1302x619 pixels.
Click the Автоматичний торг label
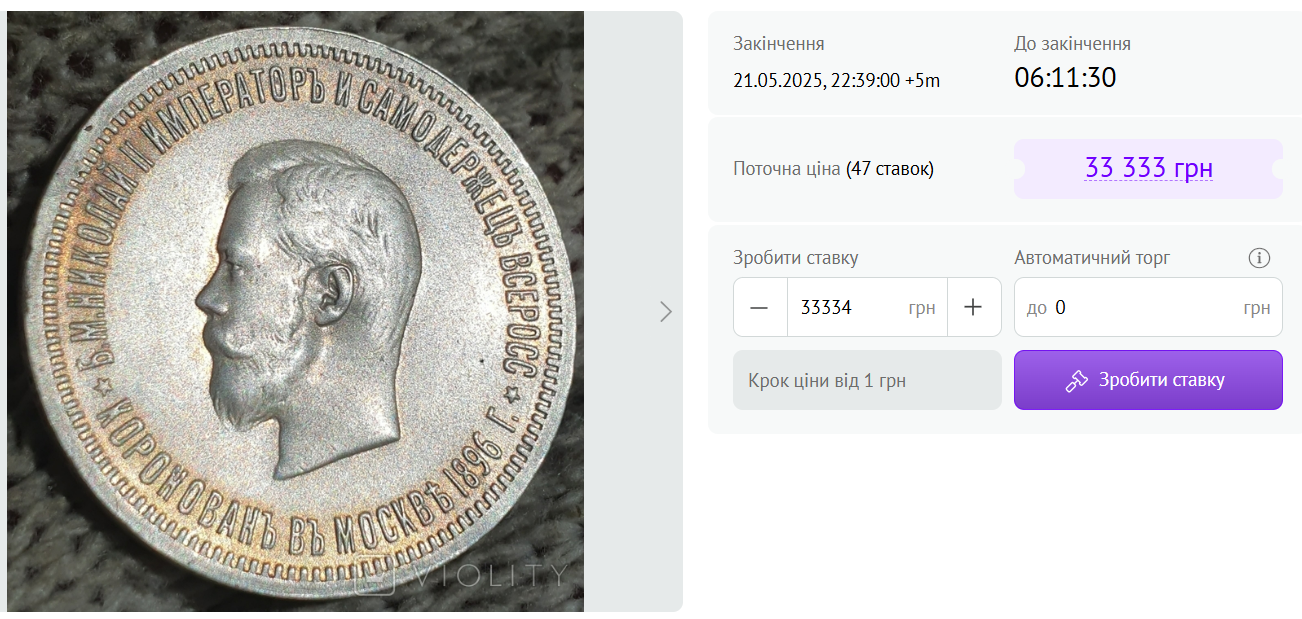1092,258
